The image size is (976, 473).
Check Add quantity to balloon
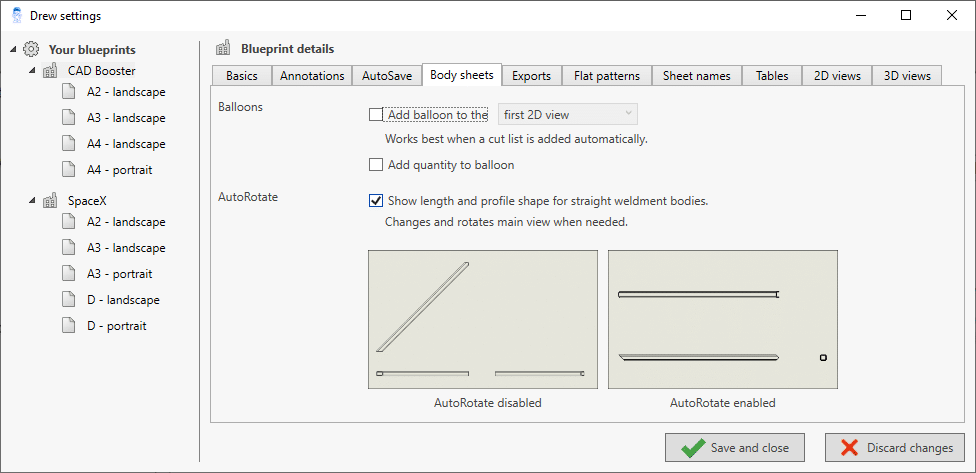[x=376, y=165]
